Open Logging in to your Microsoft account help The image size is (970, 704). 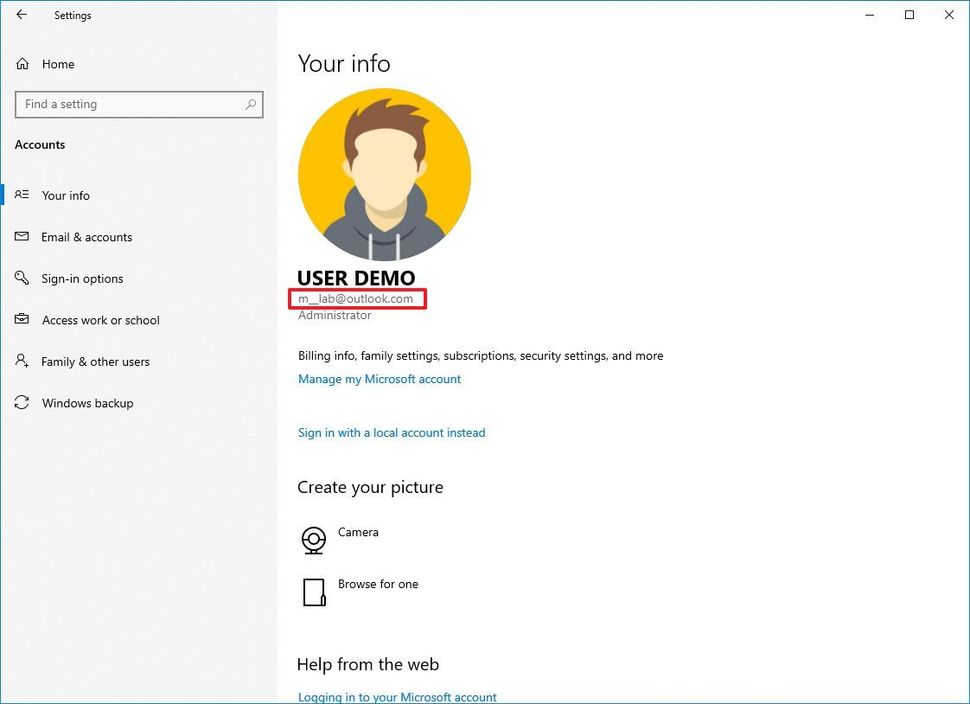(397, 696)
